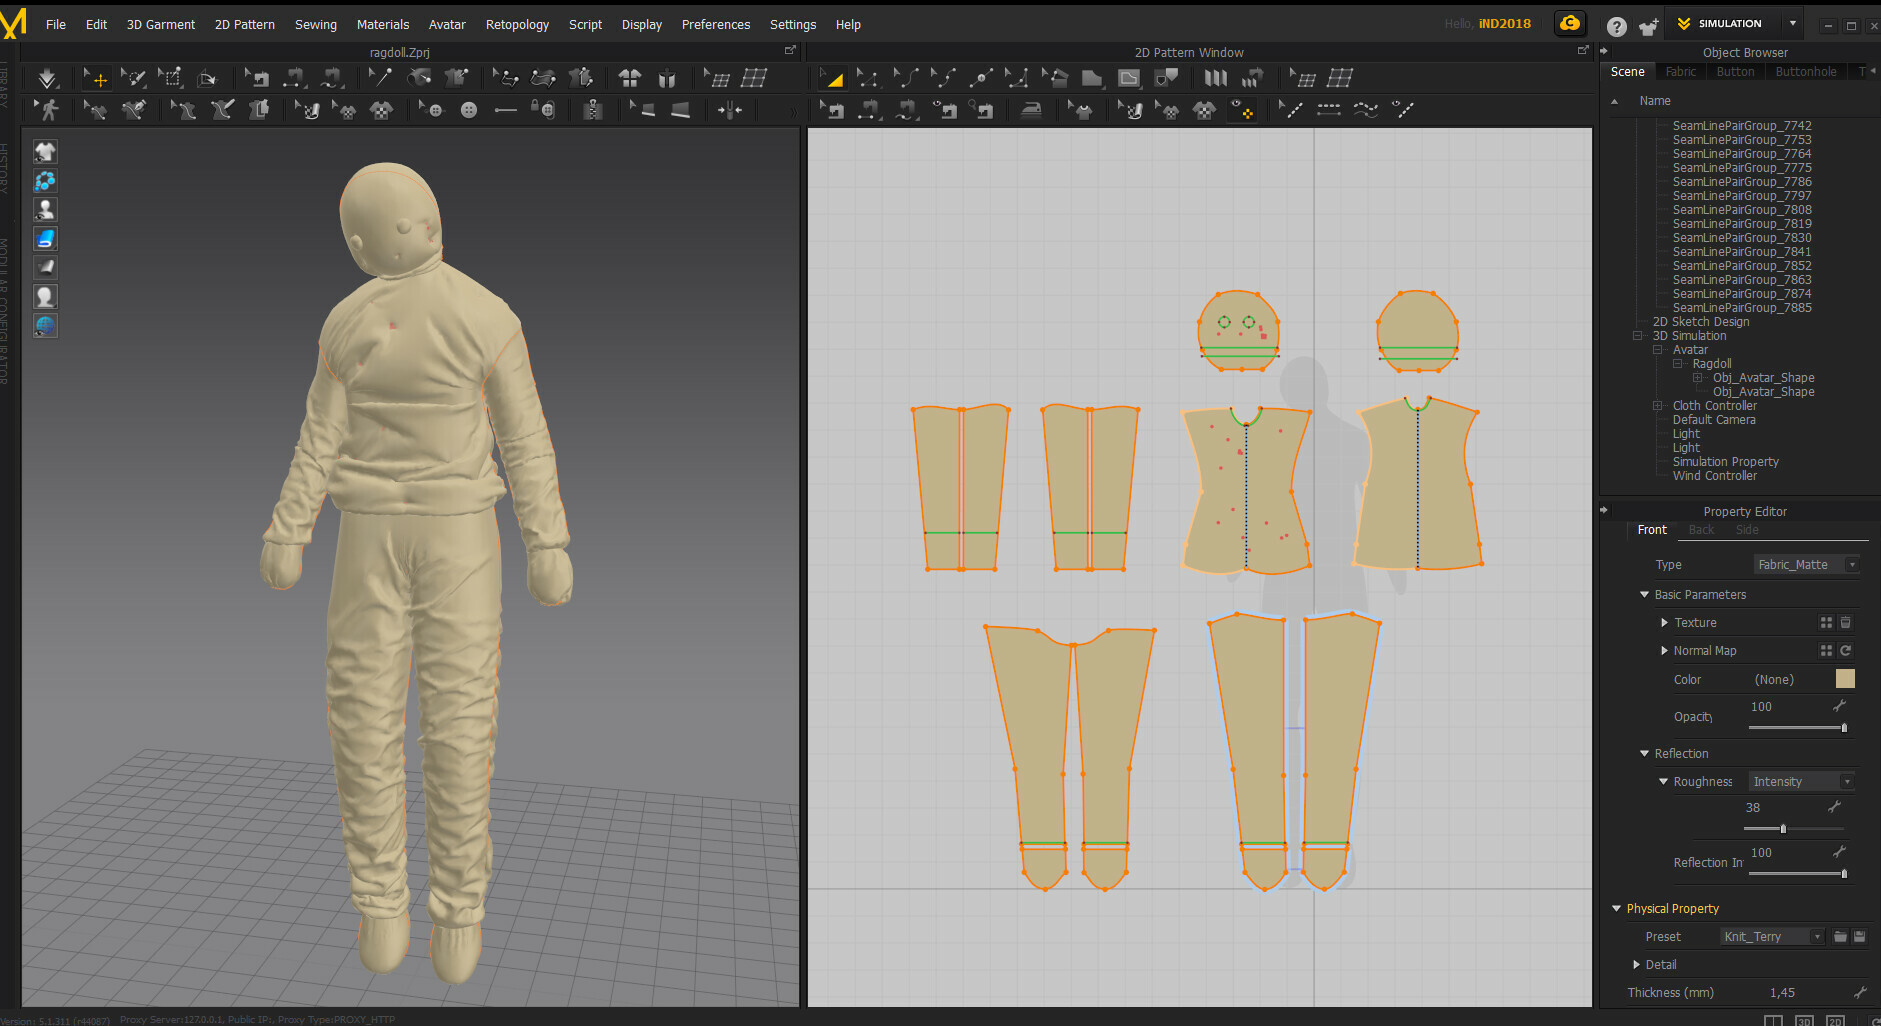Image resolution: width=1881 pixels, height=1026 pixels.
Task: Click the Opacity wrench button
Action: (x=1839, y=707)
